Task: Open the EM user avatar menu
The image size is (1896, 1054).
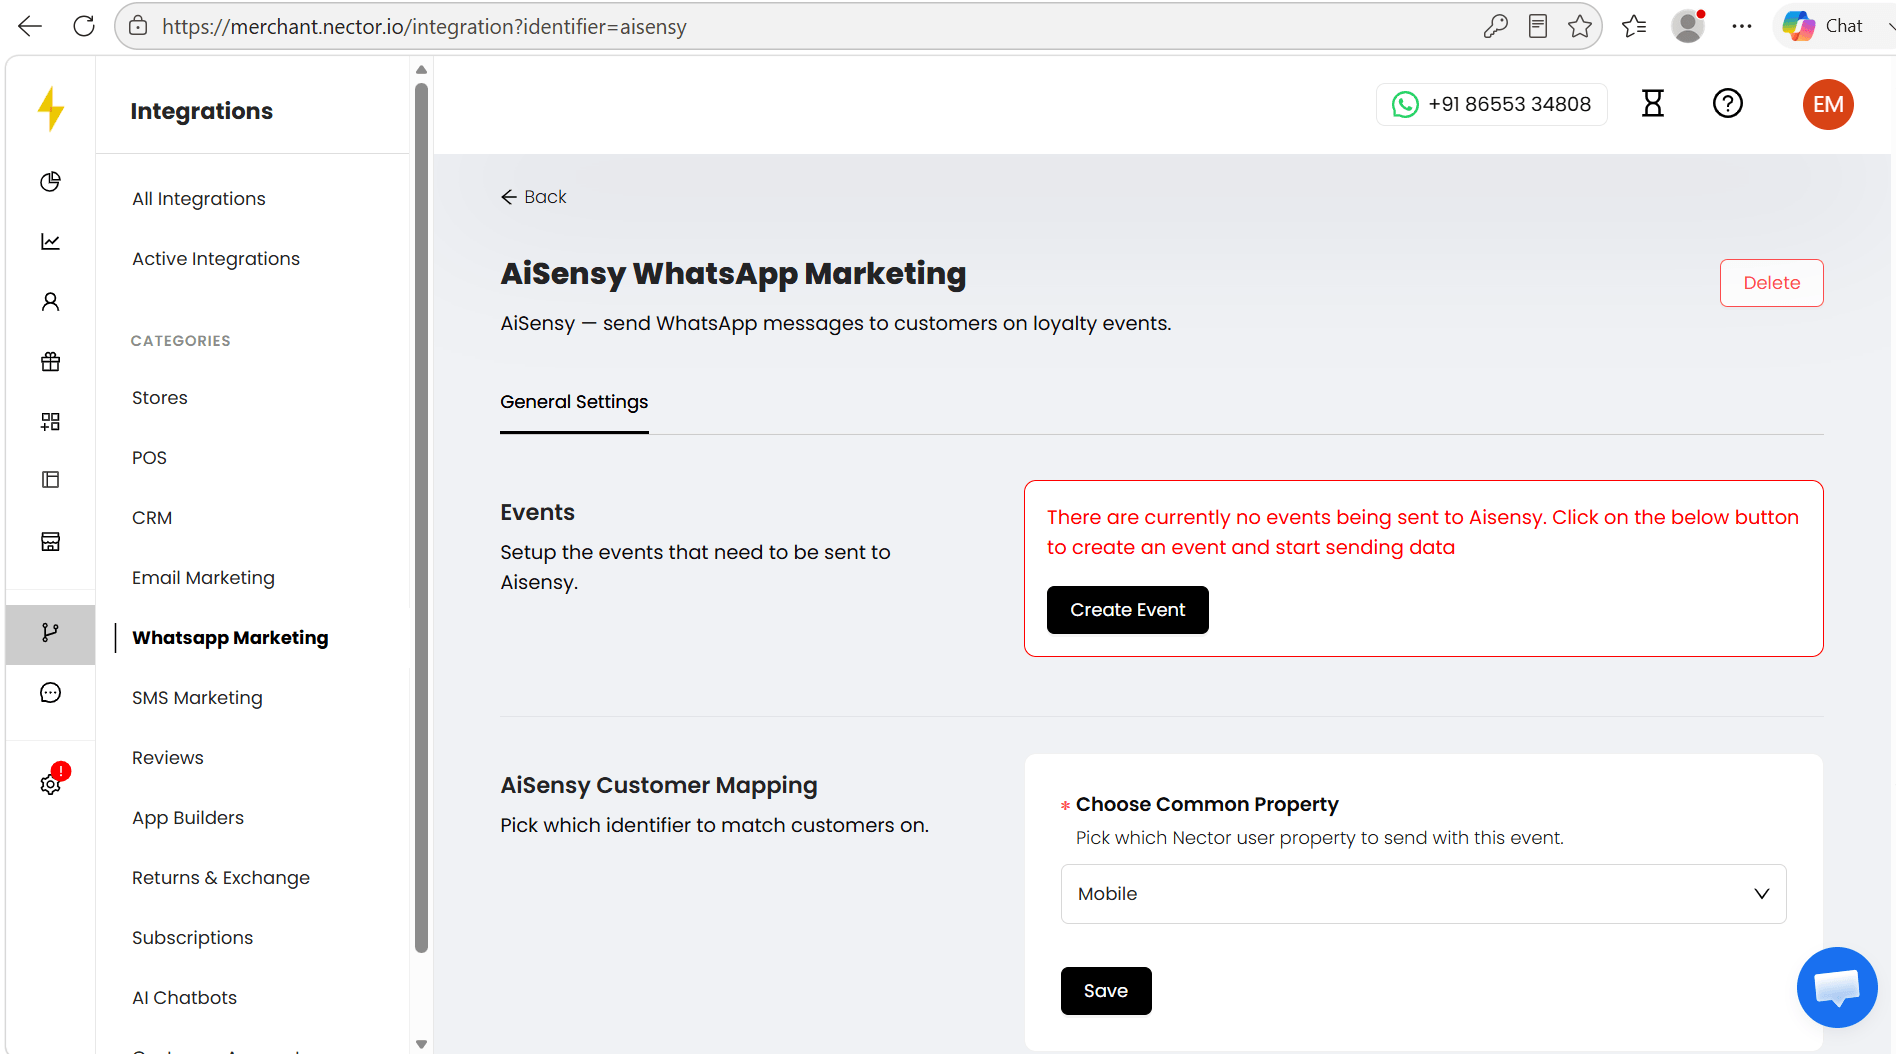Action: coord(1828,104)
